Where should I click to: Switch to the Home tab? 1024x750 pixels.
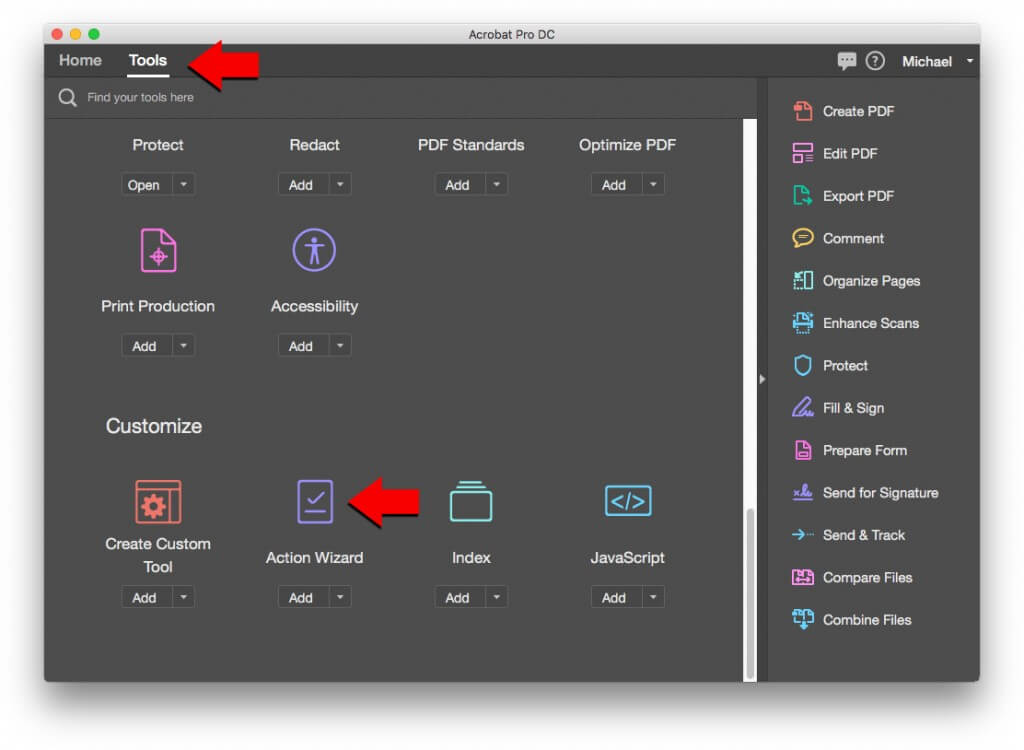pyautogui.click(x=80, y=60)
